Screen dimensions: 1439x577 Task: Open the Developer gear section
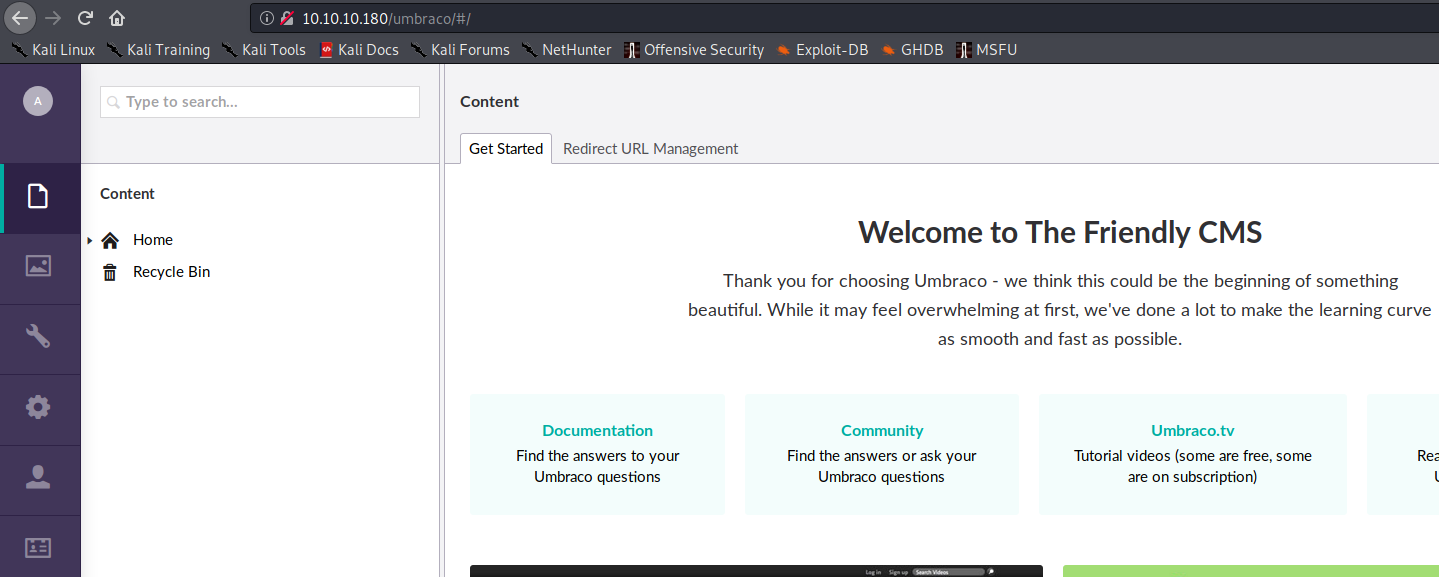pos(40,408)
